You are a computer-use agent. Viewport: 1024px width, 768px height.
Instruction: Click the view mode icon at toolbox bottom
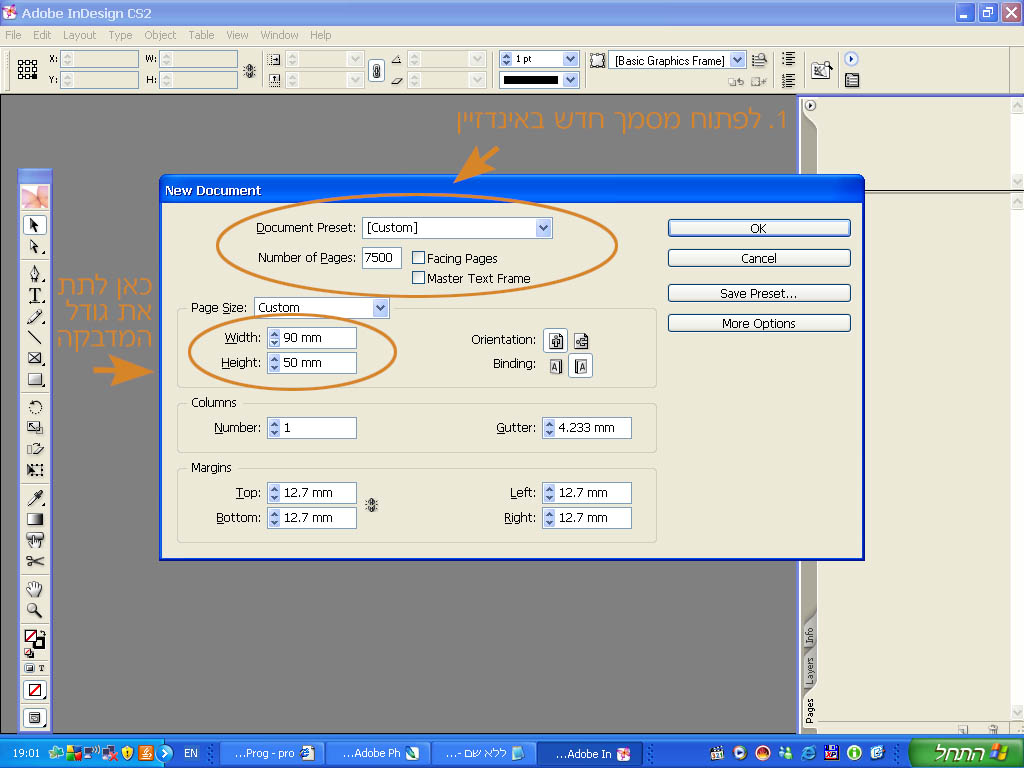(x=35, y=718)
